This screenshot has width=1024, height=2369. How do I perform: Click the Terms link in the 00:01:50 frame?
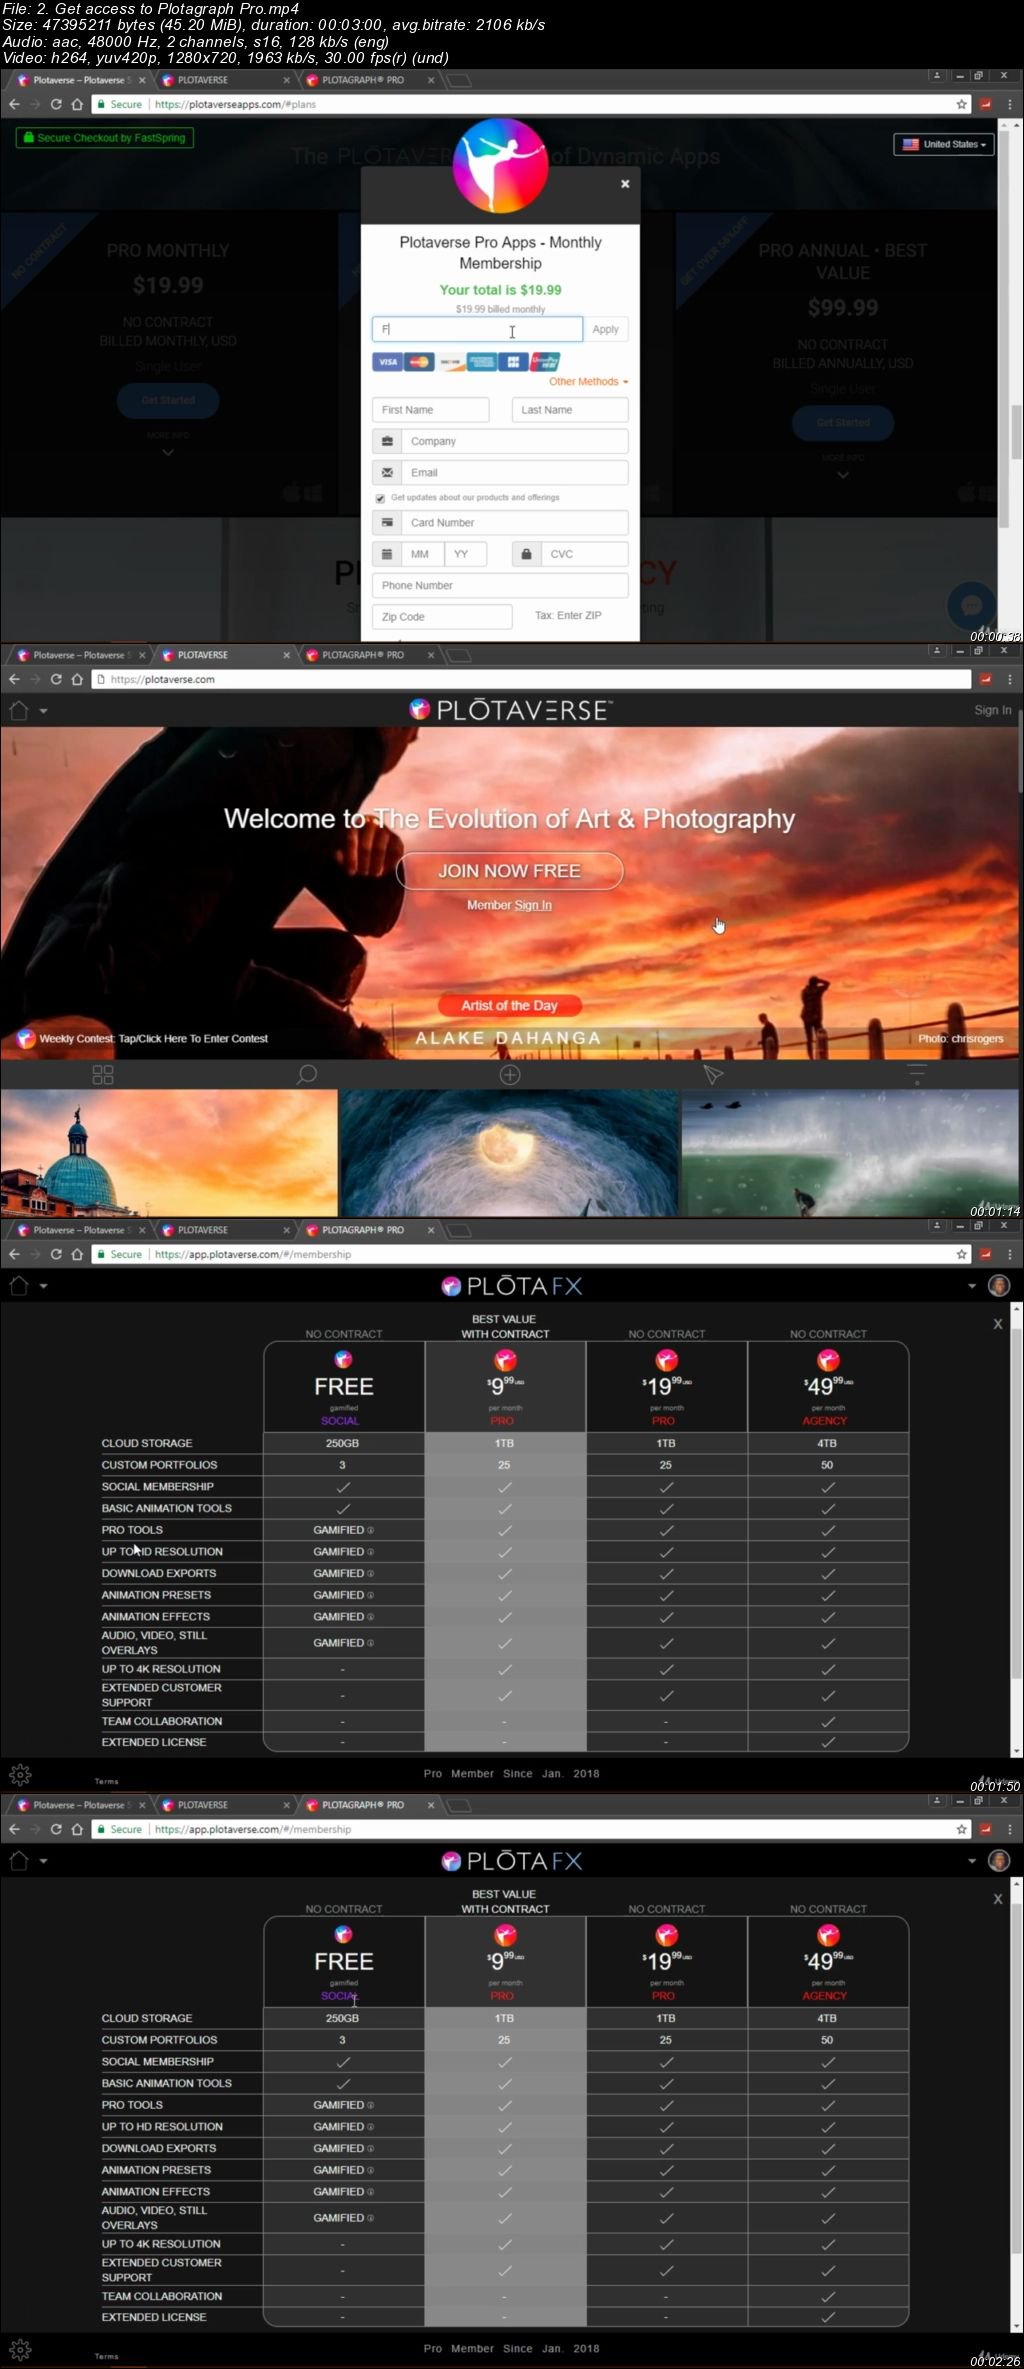coord(107,1781)
